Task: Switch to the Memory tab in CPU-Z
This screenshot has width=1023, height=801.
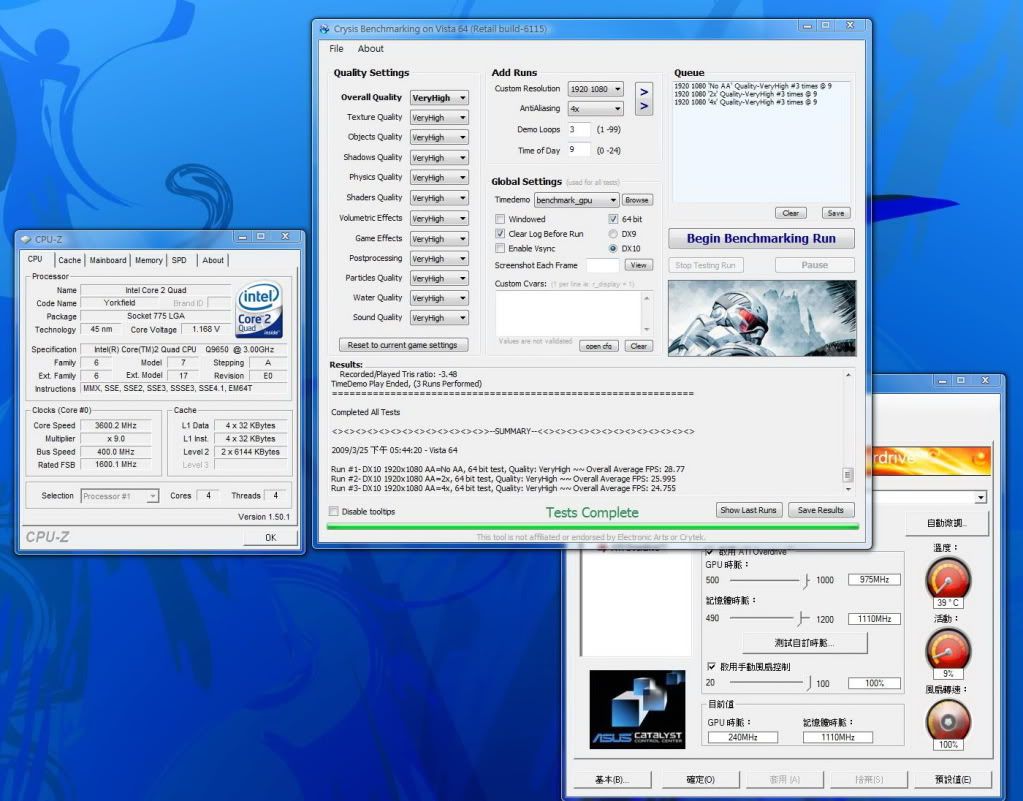Action: click(x=149, y=260)
